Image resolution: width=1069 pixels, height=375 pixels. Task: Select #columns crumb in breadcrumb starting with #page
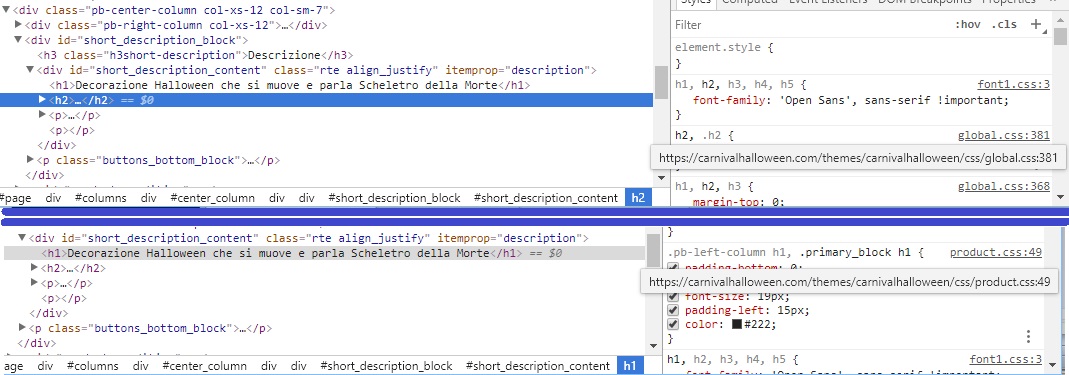101,198
